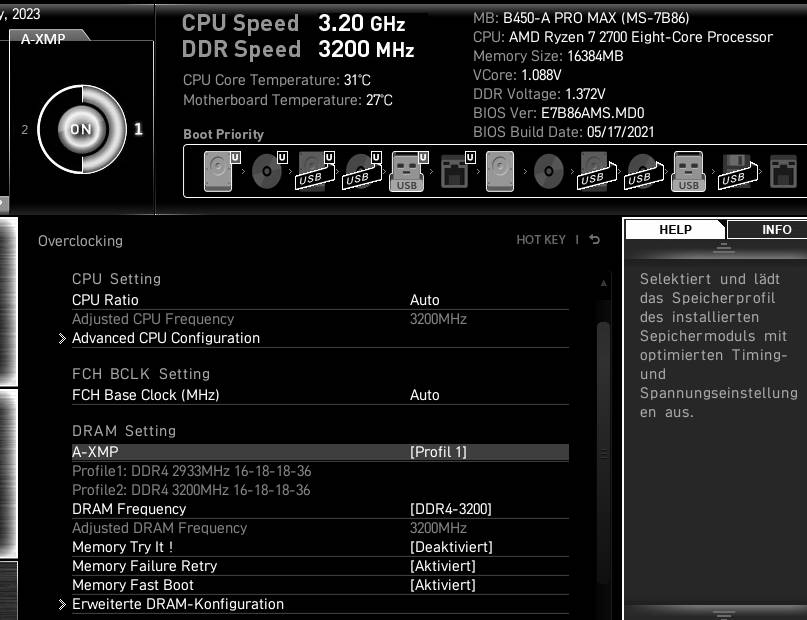Expand Advanced CPU Configuration
The width and height of the screenshot is (807, 620).
click(165, 338)
